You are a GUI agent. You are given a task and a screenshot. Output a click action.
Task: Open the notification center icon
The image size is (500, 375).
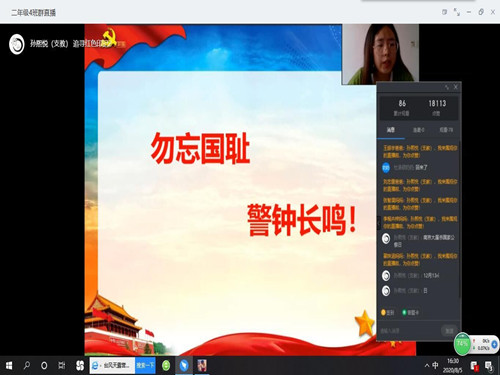click(489, 366)
